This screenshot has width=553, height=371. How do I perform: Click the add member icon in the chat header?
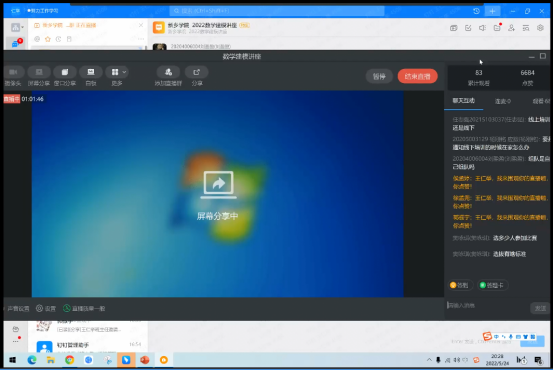click(x=511, y=28)
